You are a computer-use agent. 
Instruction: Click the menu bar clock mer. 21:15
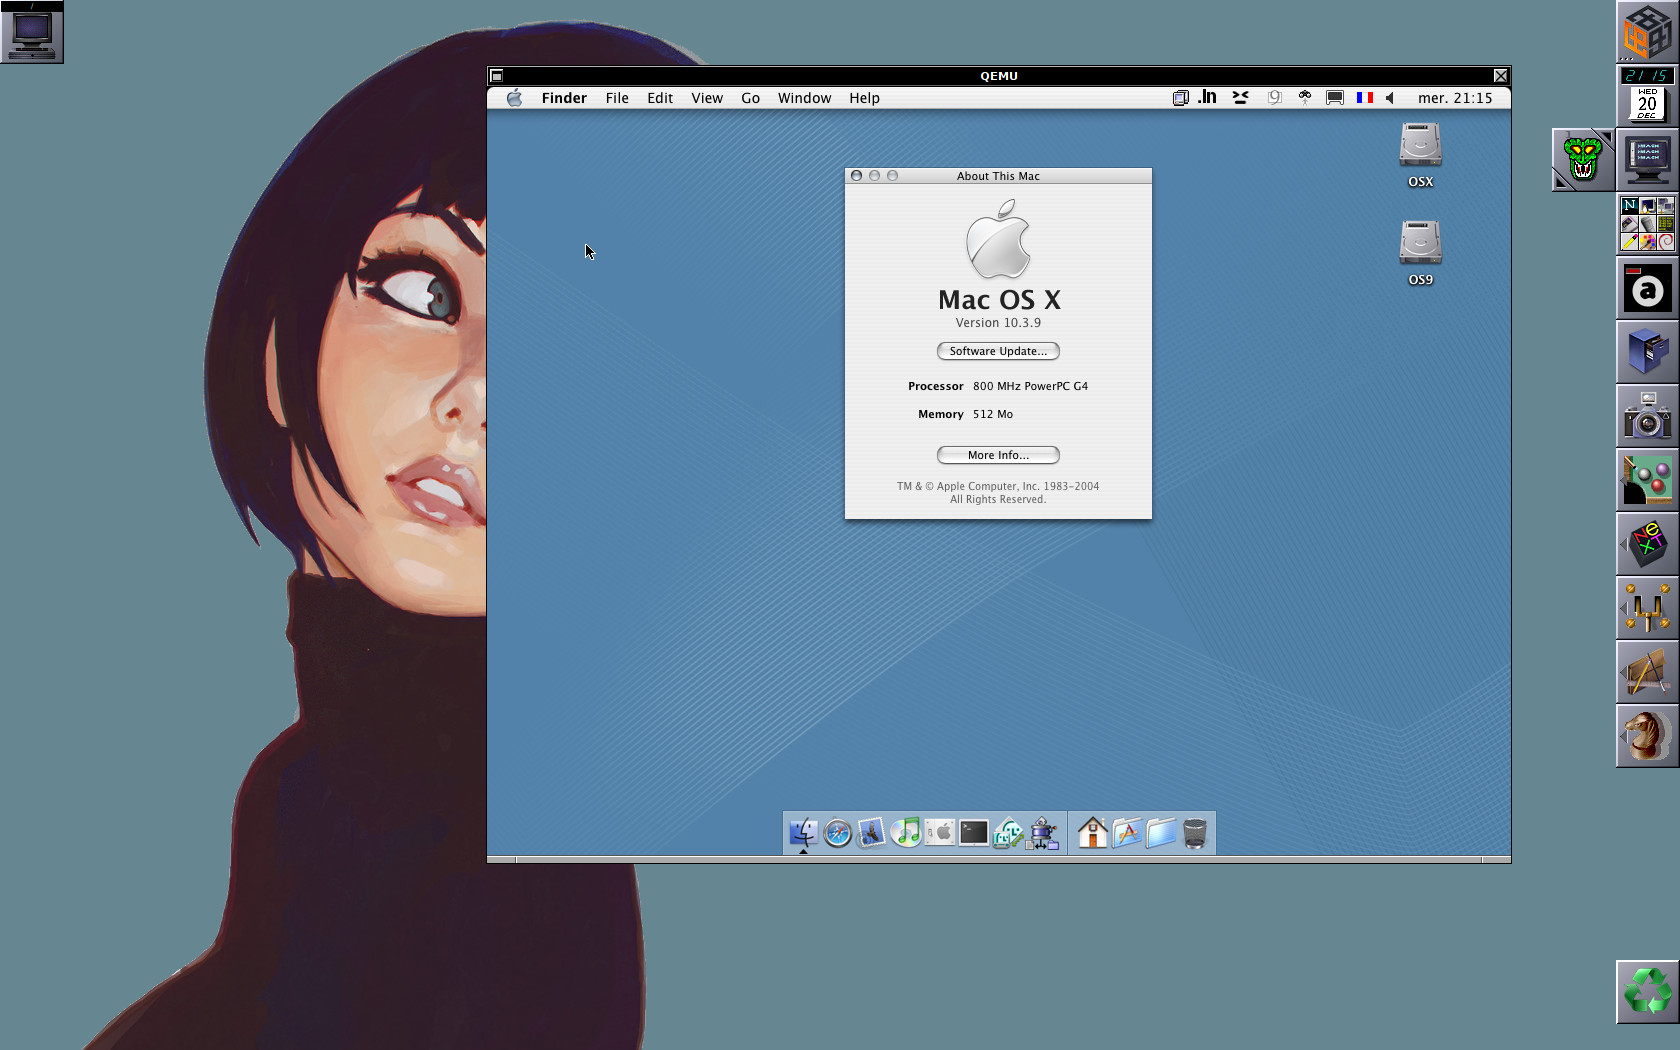tap(1455, 98)
